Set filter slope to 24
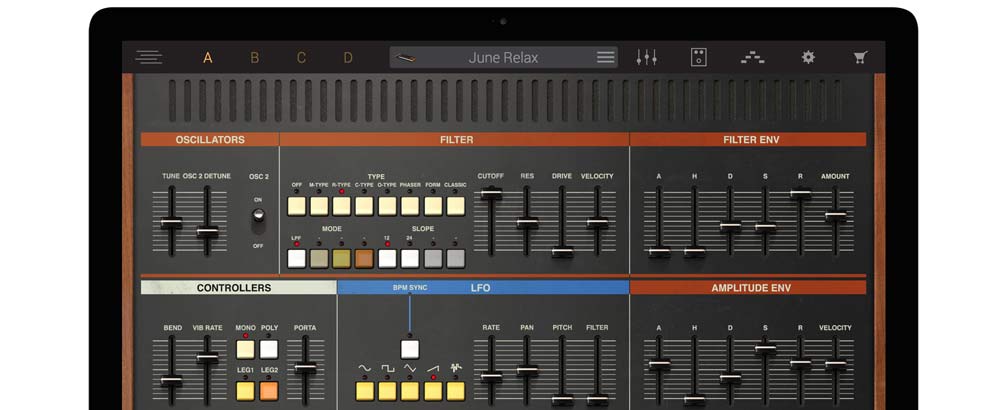1000x410 pixels. [410, 258]
